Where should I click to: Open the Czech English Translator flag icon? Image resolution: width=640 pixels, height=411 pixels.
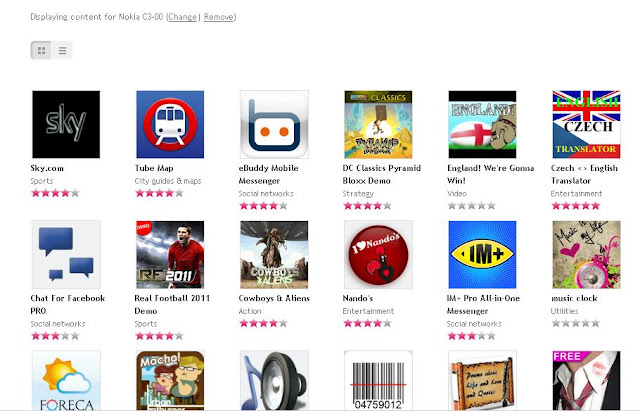coord(587,124)
